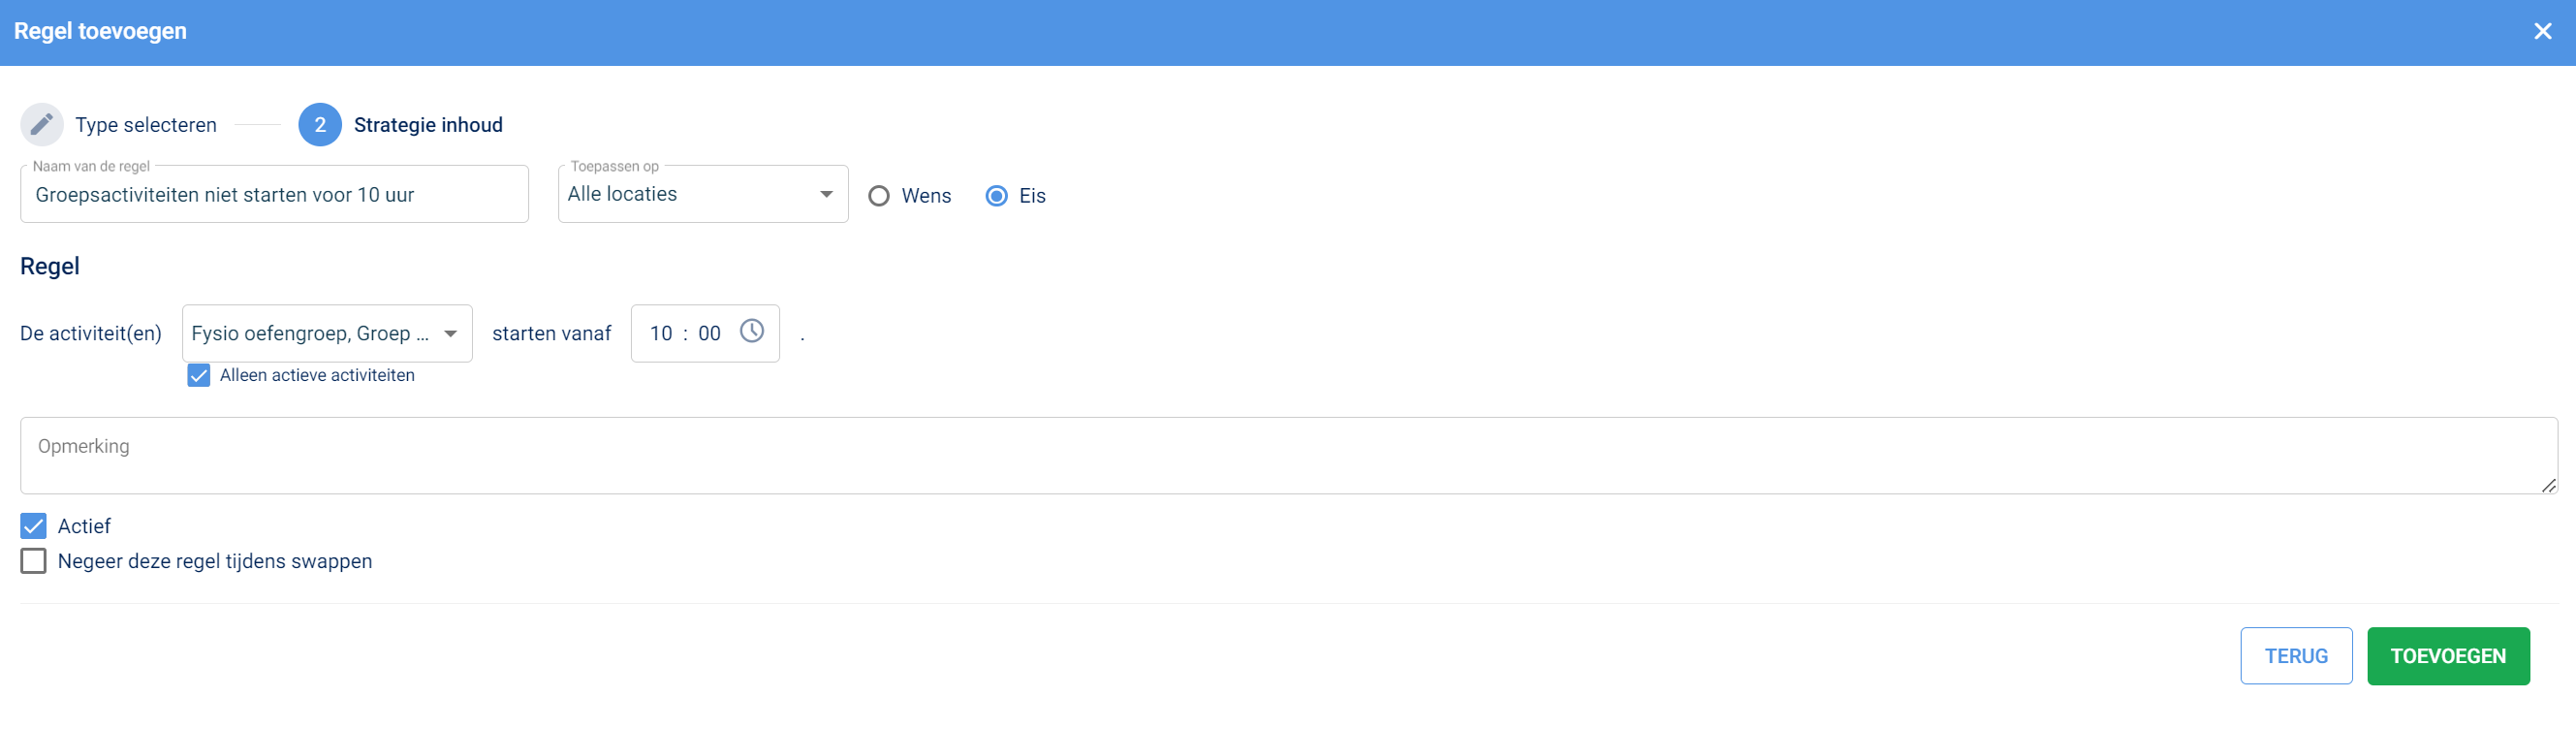Image resolution: width=2576 pixels, height=729 pixels.
Task: Click the step 2 circle icon
Action: pyautogui.click(x=320, y=125)
